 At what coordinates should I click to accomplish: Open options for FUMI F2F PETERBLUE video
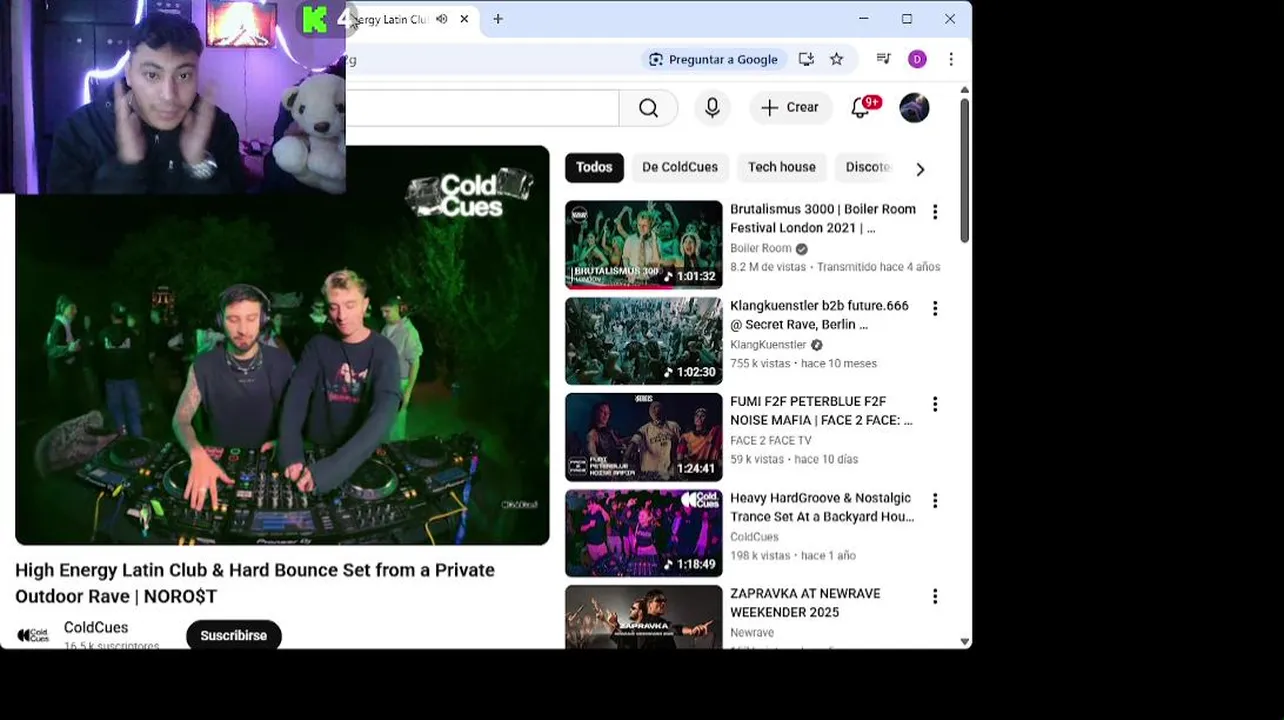click(935, 404)
